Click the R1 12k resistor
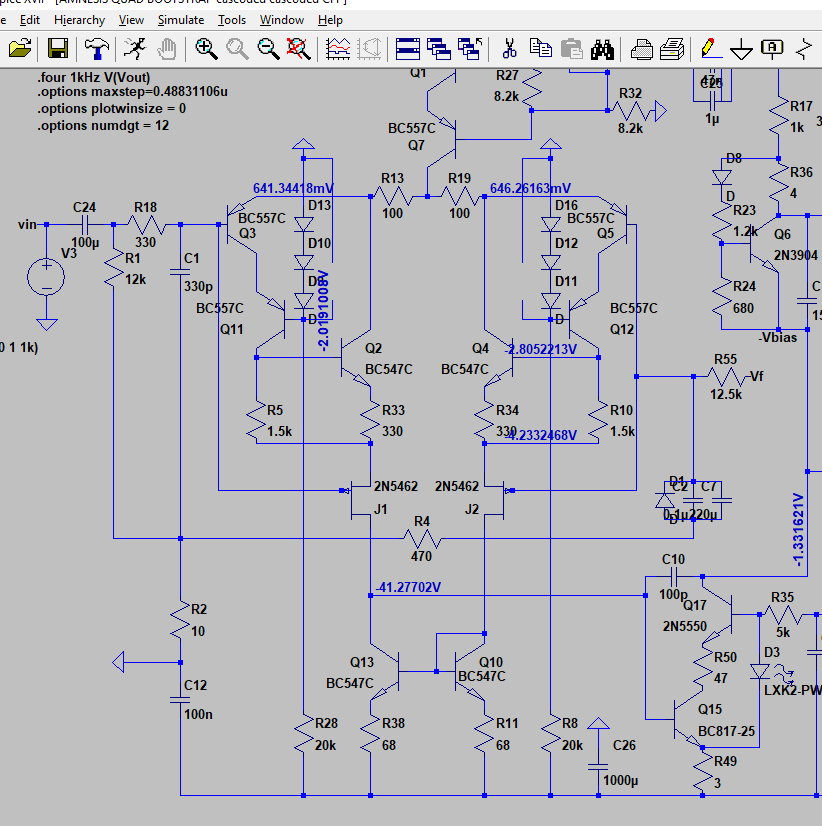822x826 pixels. click(113, 270)
